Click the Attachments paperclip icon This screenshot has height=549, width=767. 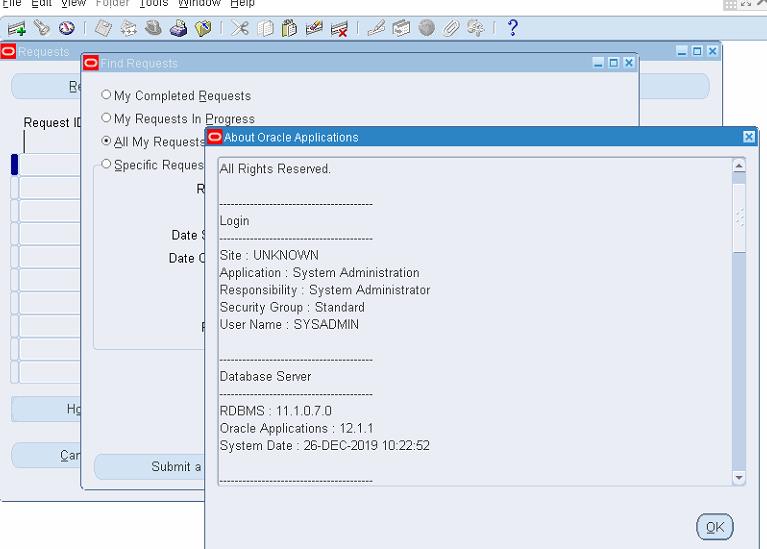click(x=451, y=28)
